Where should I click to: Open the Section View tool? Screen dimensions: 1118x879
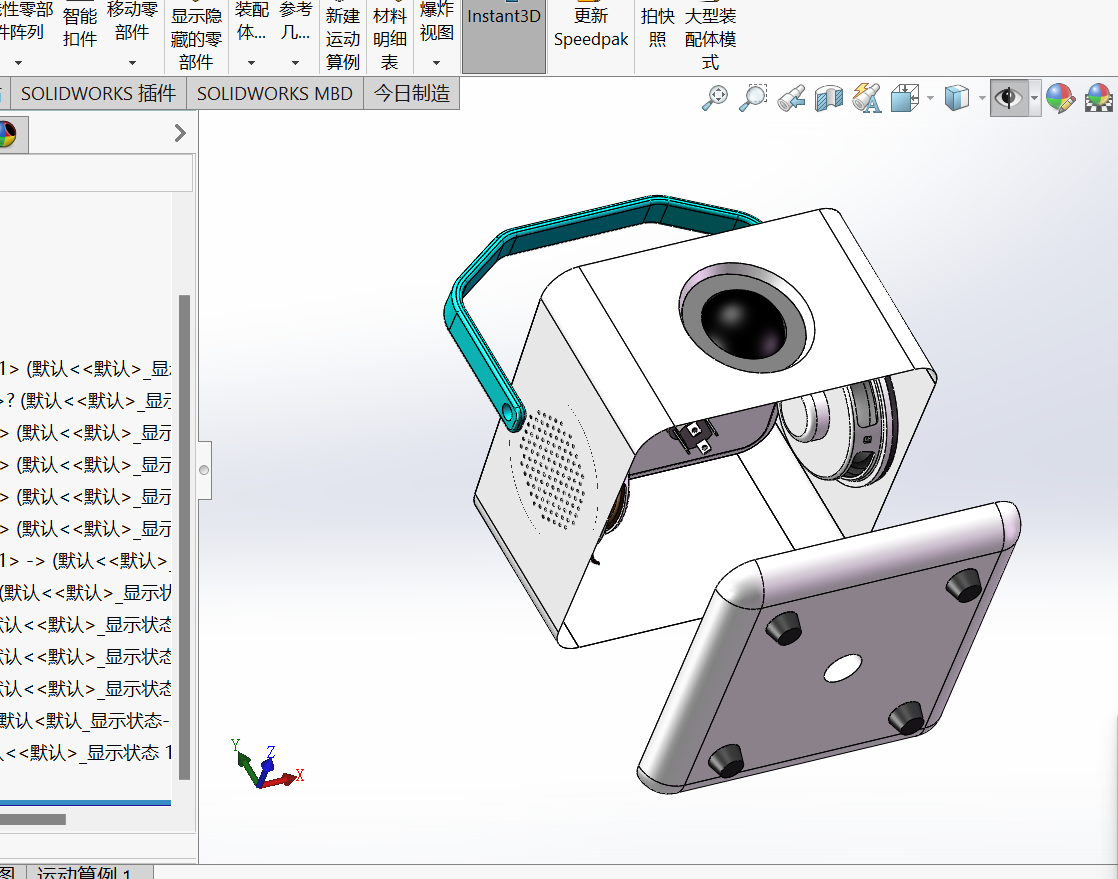[x=829, y=98]
